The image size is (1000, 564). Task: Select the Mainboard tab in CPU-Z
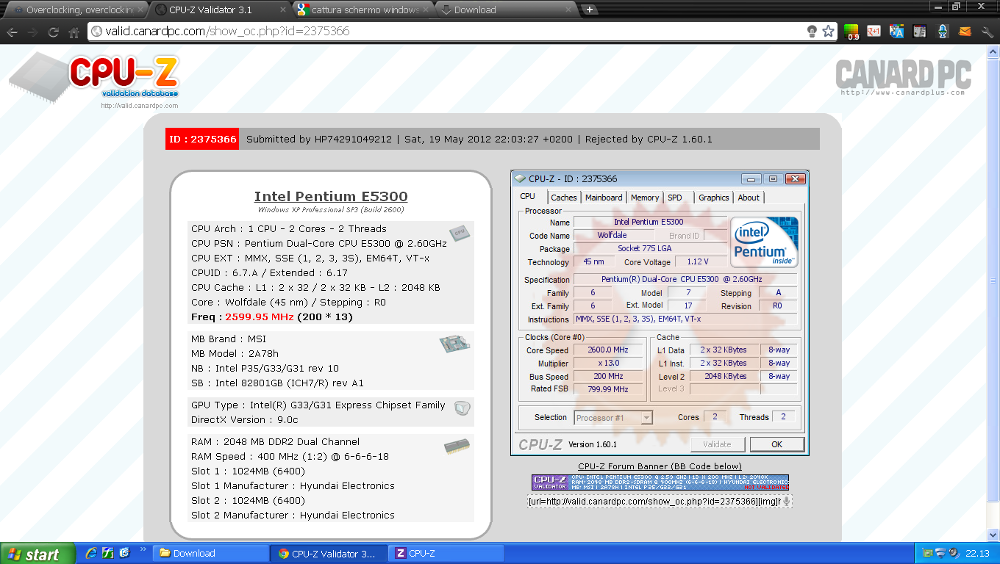pos(603,198)
